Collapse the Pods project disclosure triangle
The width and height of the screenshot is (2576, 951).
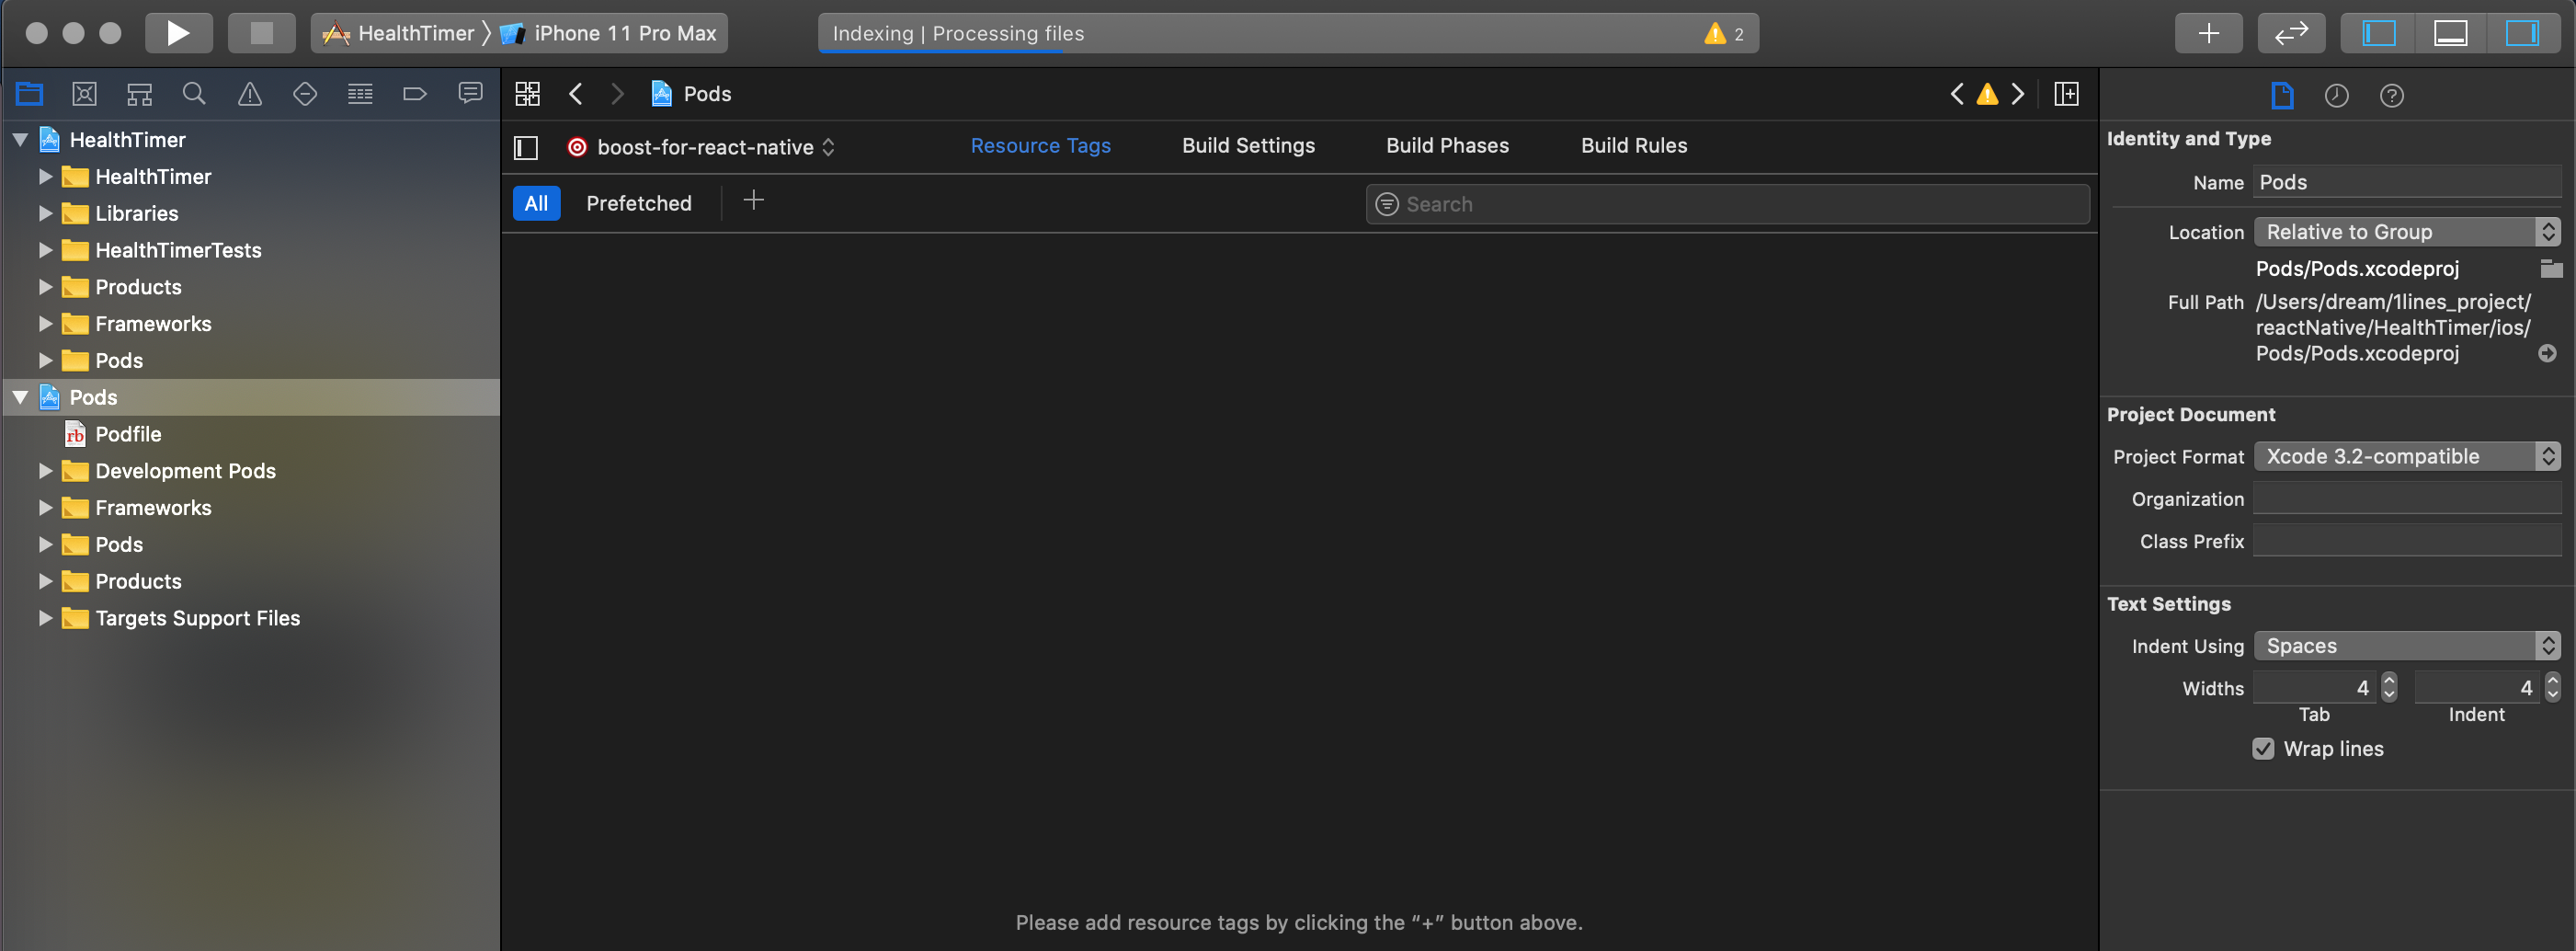(20, 397)
